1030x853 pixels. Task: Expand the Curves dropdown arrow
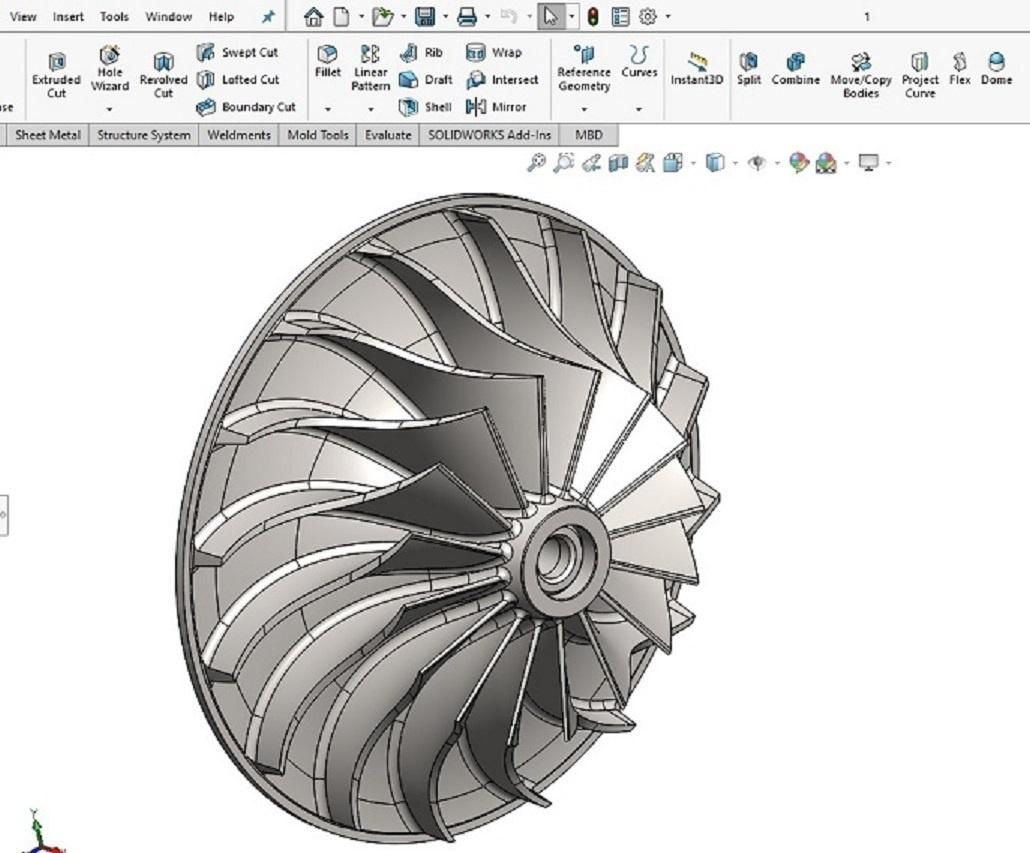[x=639, y=109]
